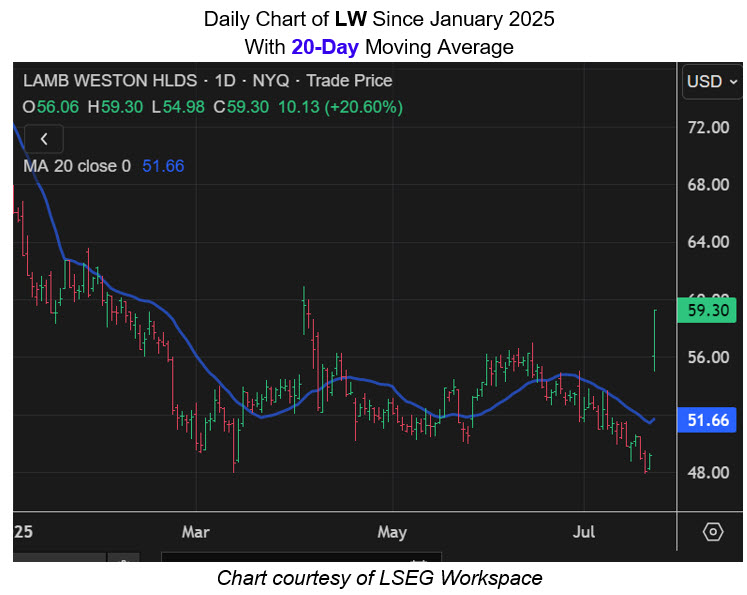Screen dimensions: 747x595
Task: Click the blue 51.66 moving average tag
Action: (x=713, y=421)
